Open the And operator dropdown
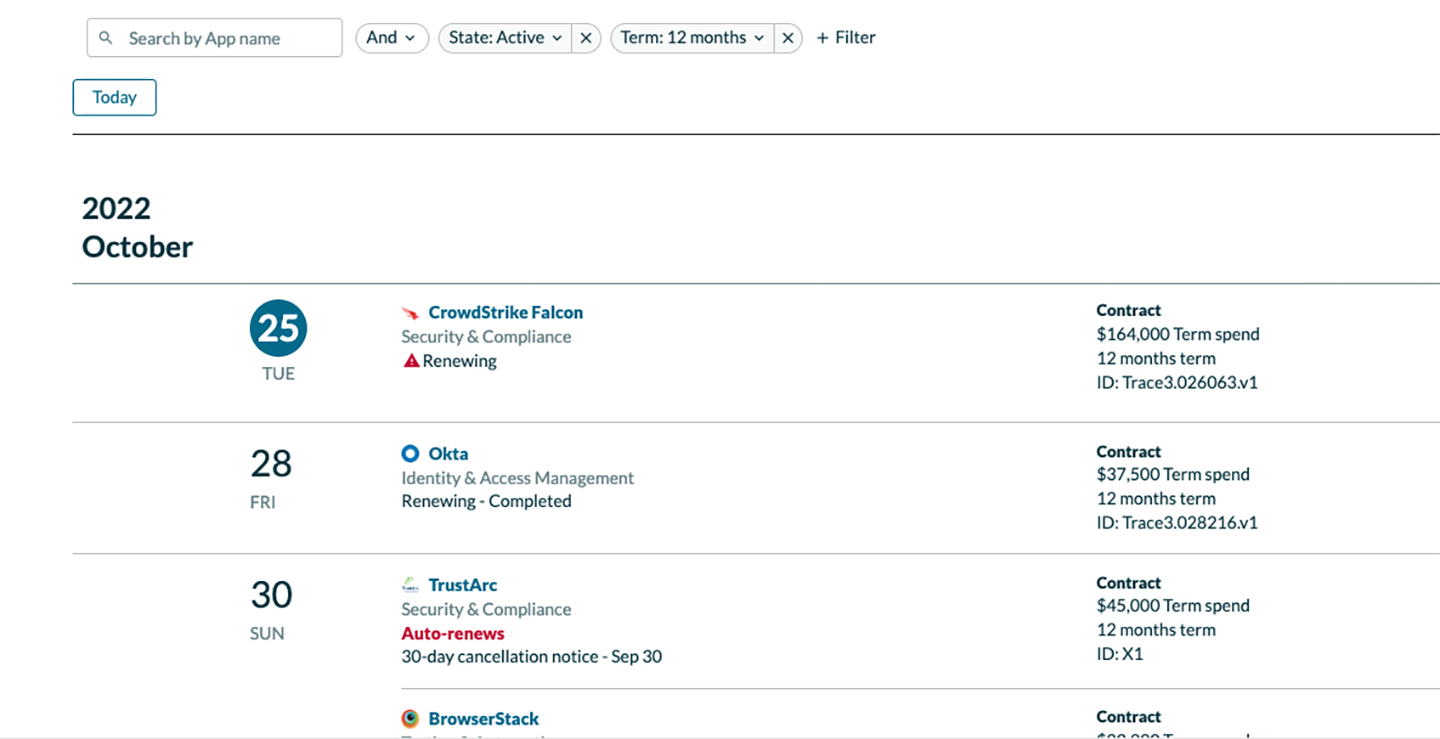This screenshot has width=1440, height=739. [392, 38]
